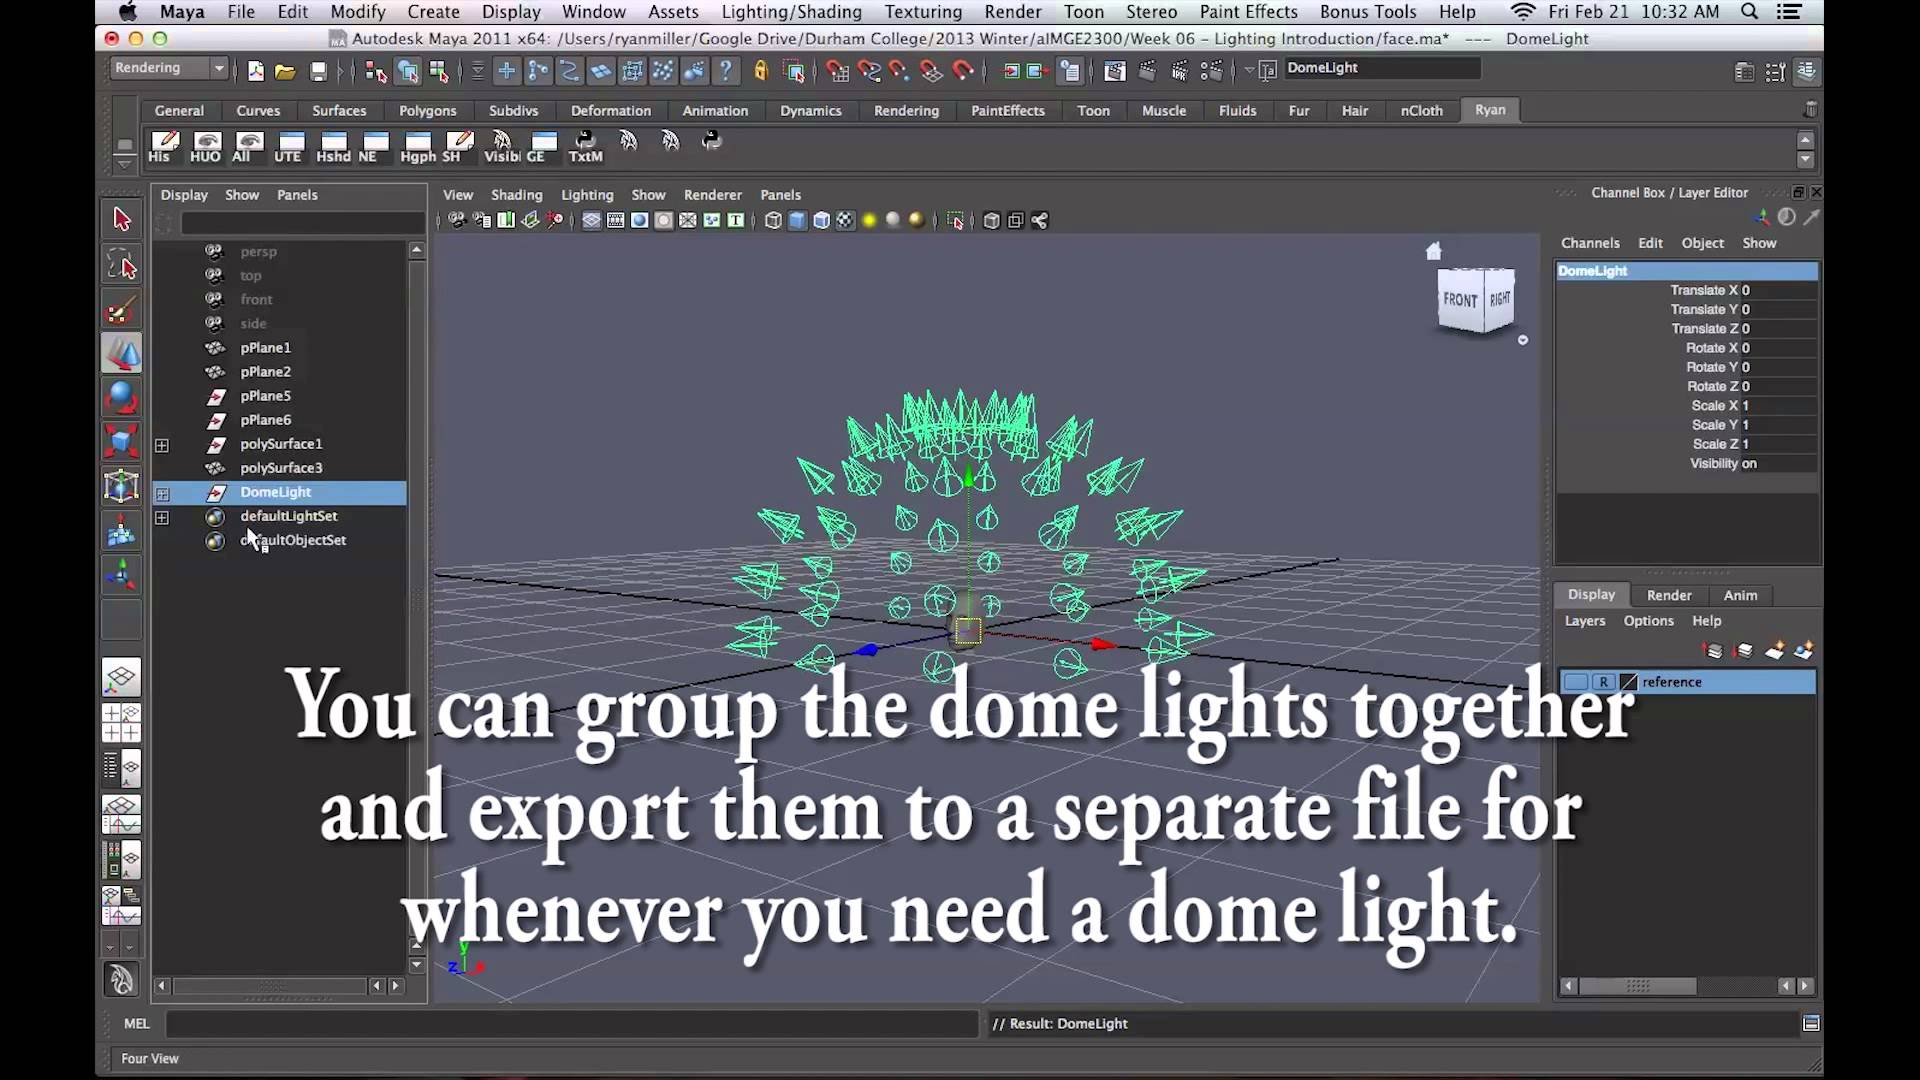The width and height of the screenshot is (1920, 1080).
Task: Select pPlane5 in the outliner
Action: (x=265, y=396)
